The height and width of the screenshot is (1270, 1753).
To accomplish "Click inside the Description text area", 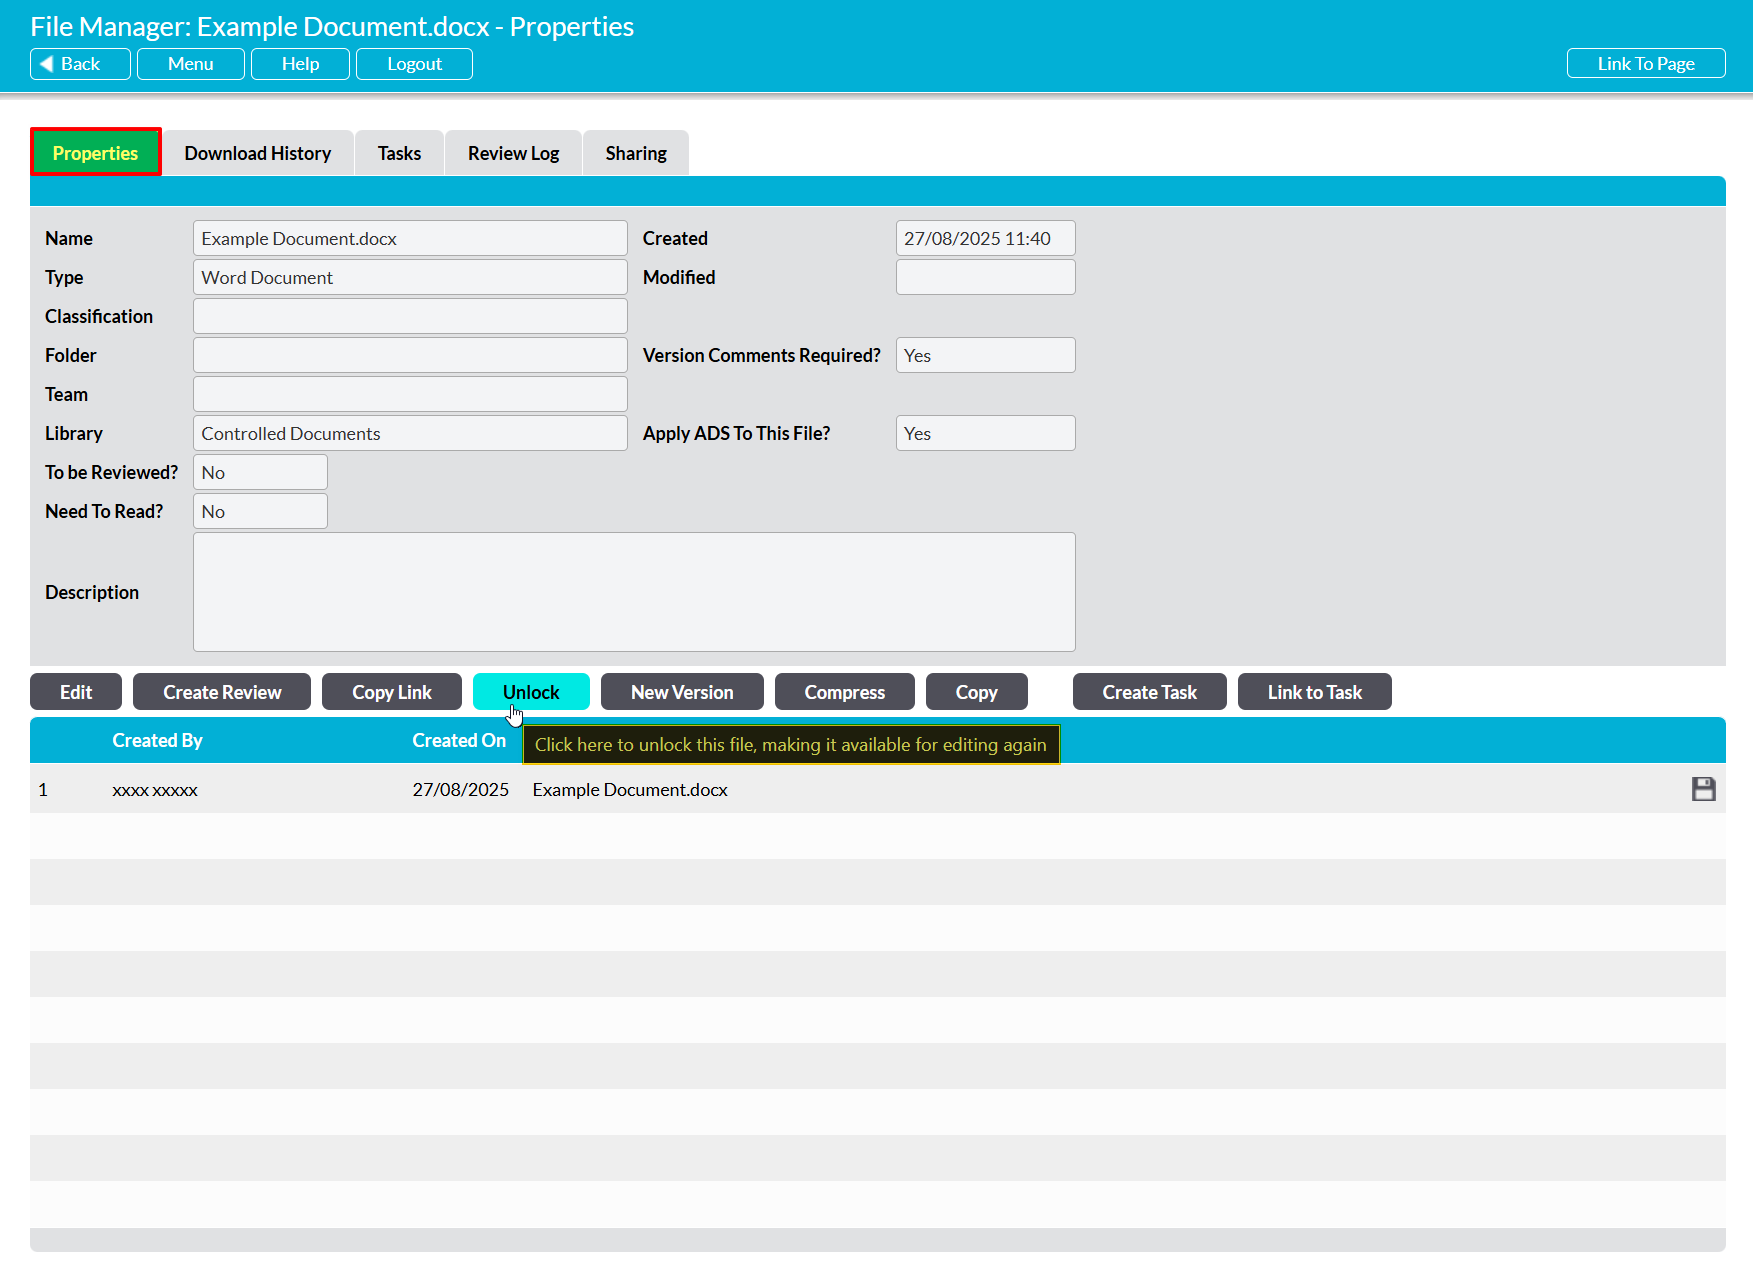I will tap(634, 592).
